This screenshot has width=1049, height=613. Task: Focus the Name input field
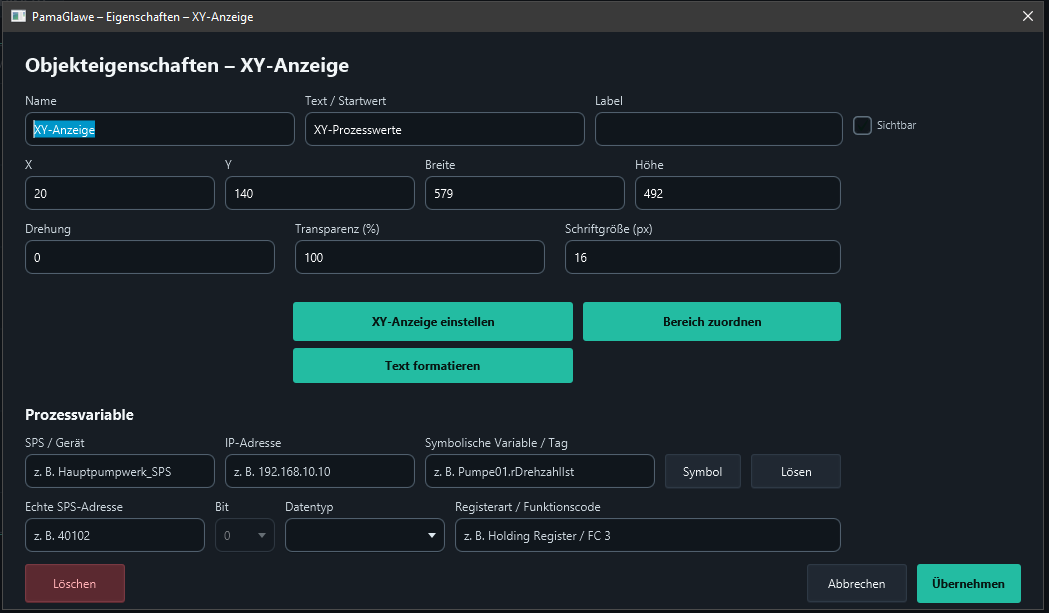coord(160,129)
